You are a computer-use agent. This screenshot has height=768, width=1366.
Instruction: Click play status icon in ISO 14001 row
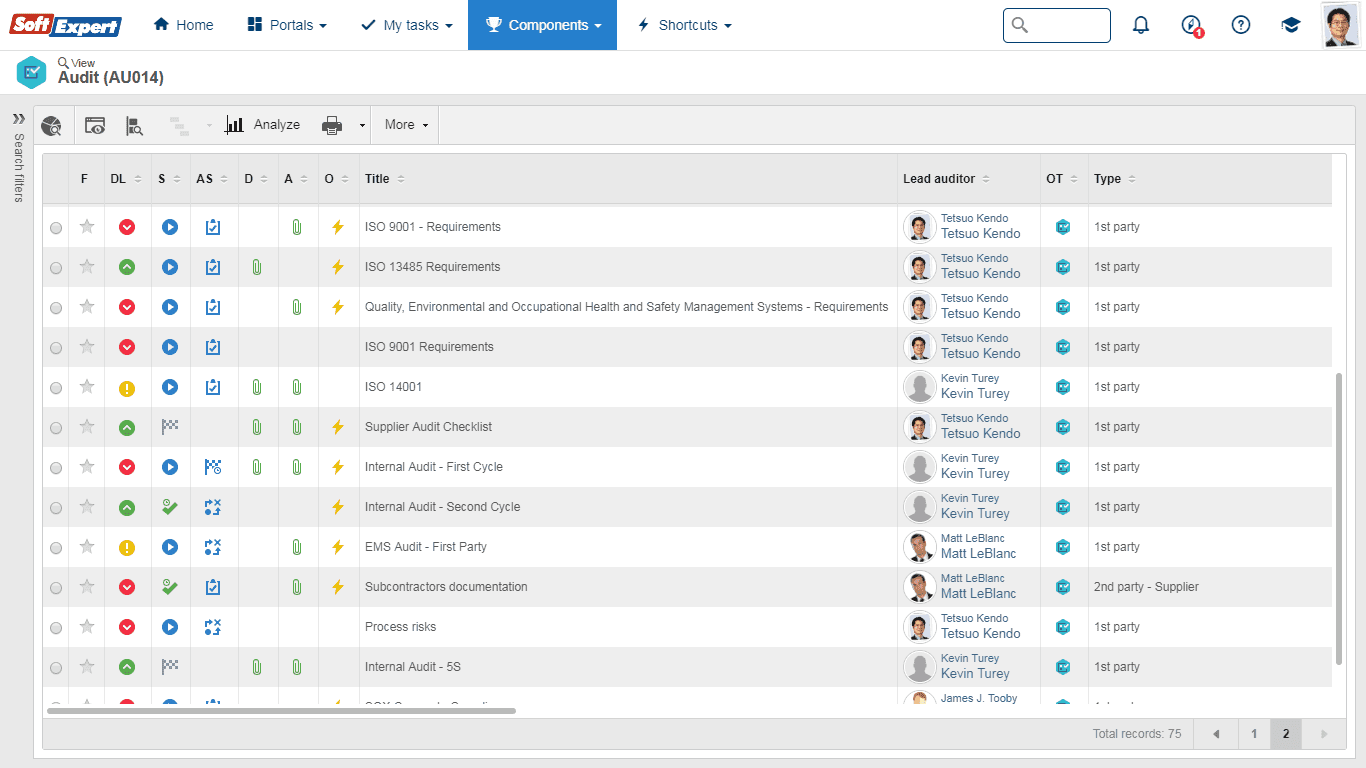[x=170, y=387]
